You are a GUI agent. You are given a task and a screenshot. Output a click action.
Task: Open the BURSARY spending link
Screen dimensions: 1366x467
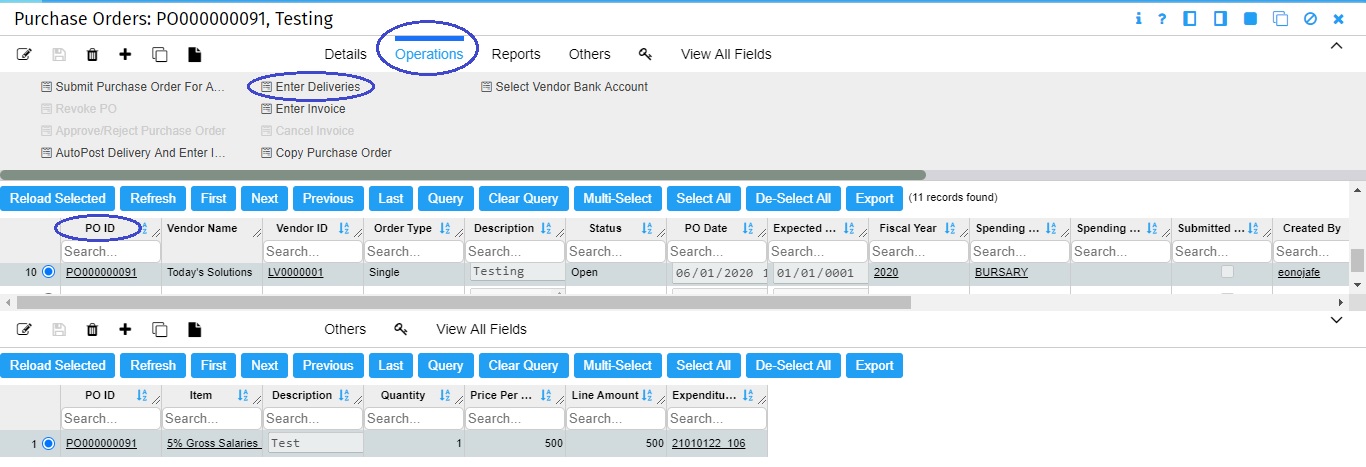tap(1001, 272)
